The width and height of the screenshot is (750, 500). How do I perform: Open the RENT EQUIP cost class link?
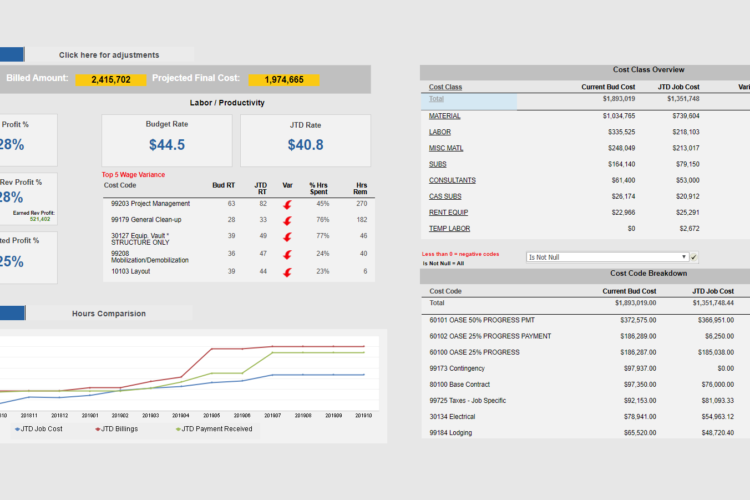(x=448, y=212)
